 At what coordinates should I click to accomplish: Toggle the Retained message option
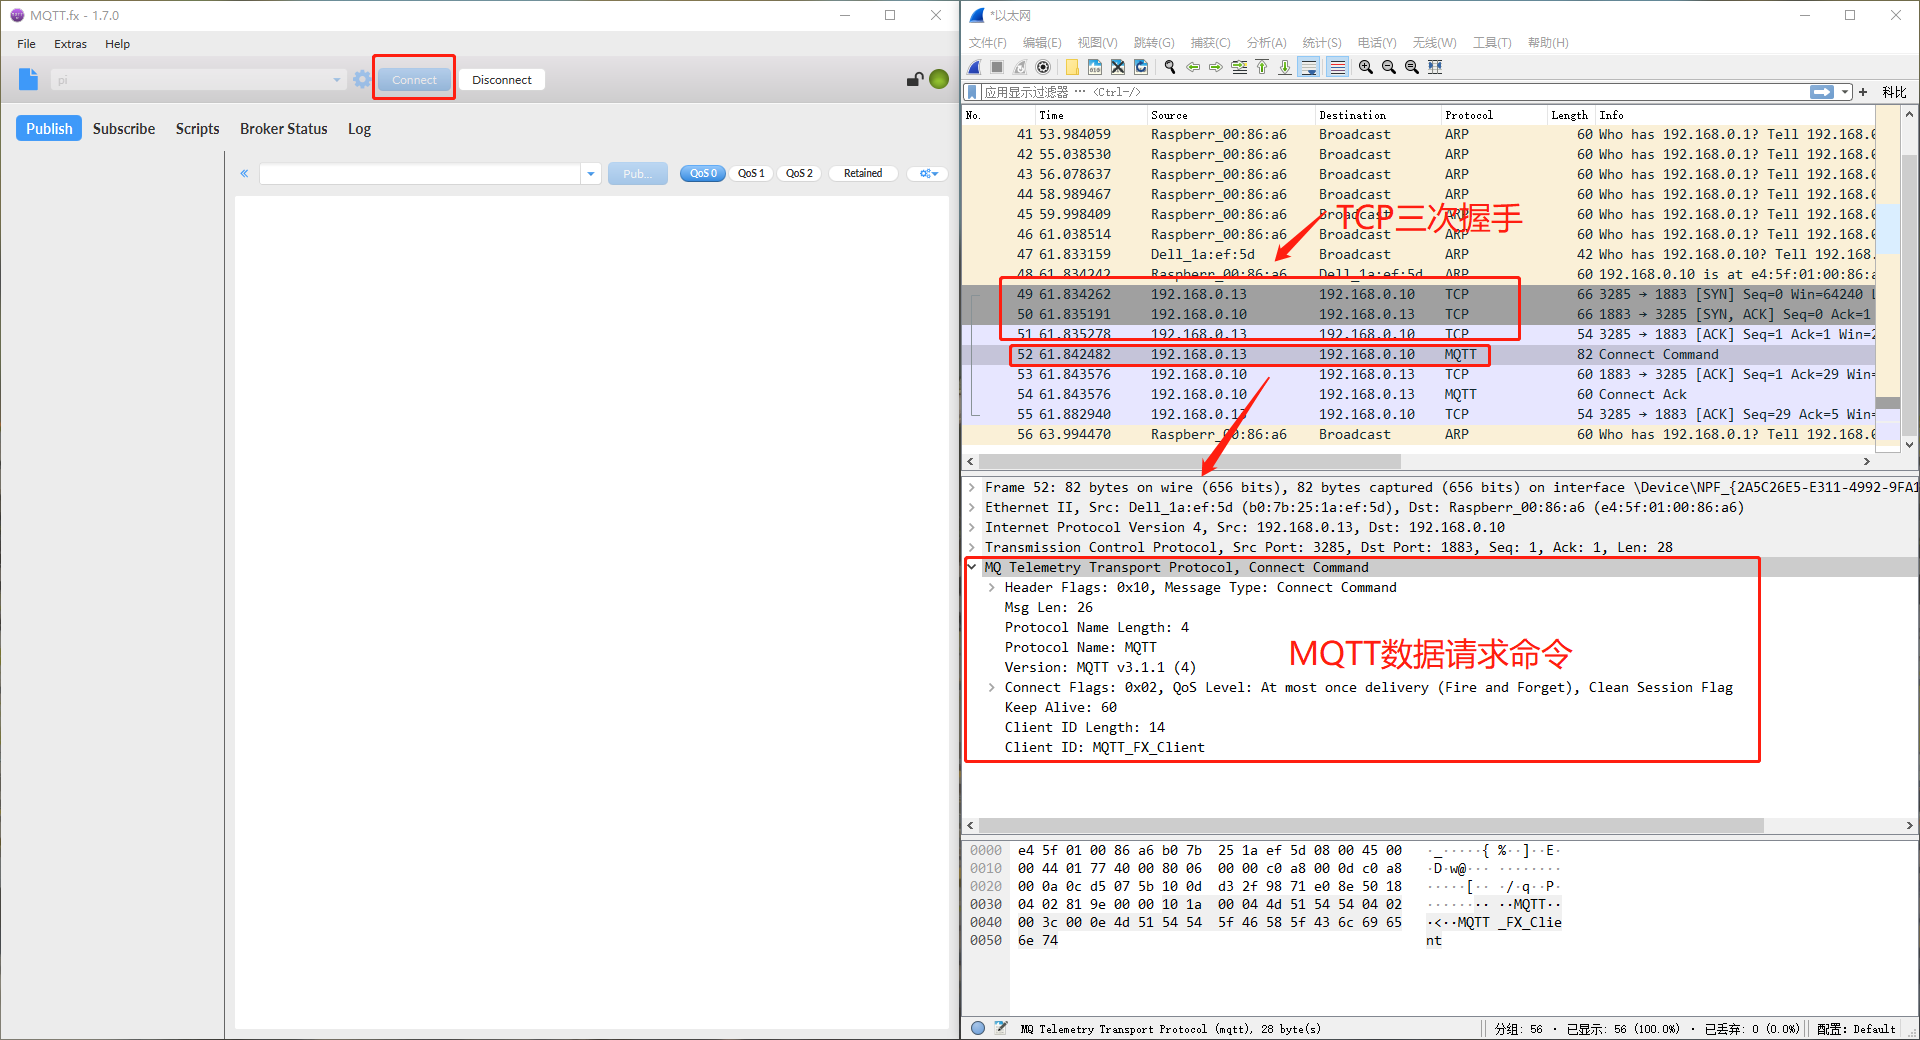pyautogui.click(x=863, y=173)
